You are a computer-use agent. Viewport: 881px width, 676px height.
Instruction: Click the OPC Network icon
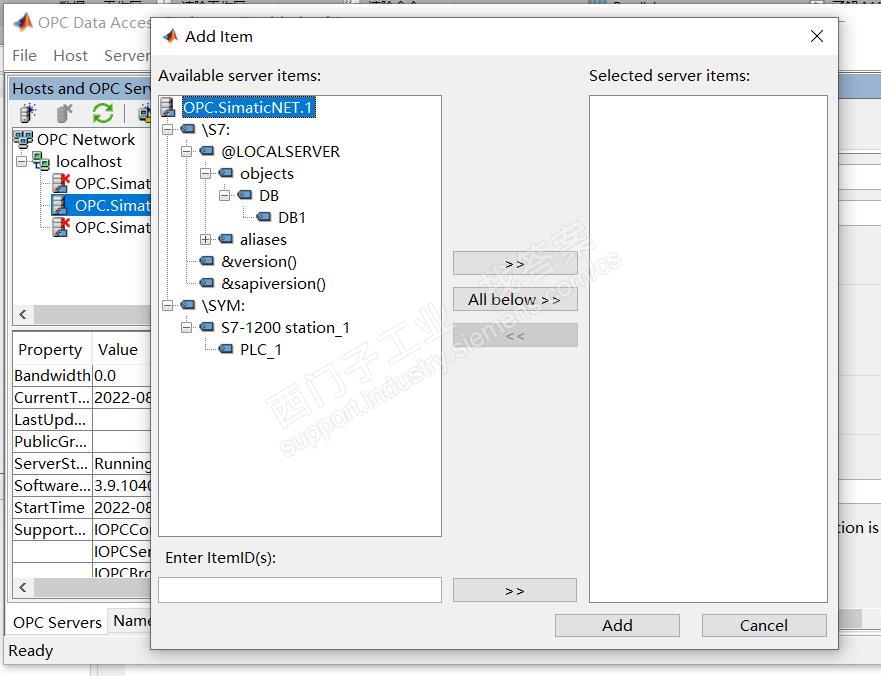point(24,139)
